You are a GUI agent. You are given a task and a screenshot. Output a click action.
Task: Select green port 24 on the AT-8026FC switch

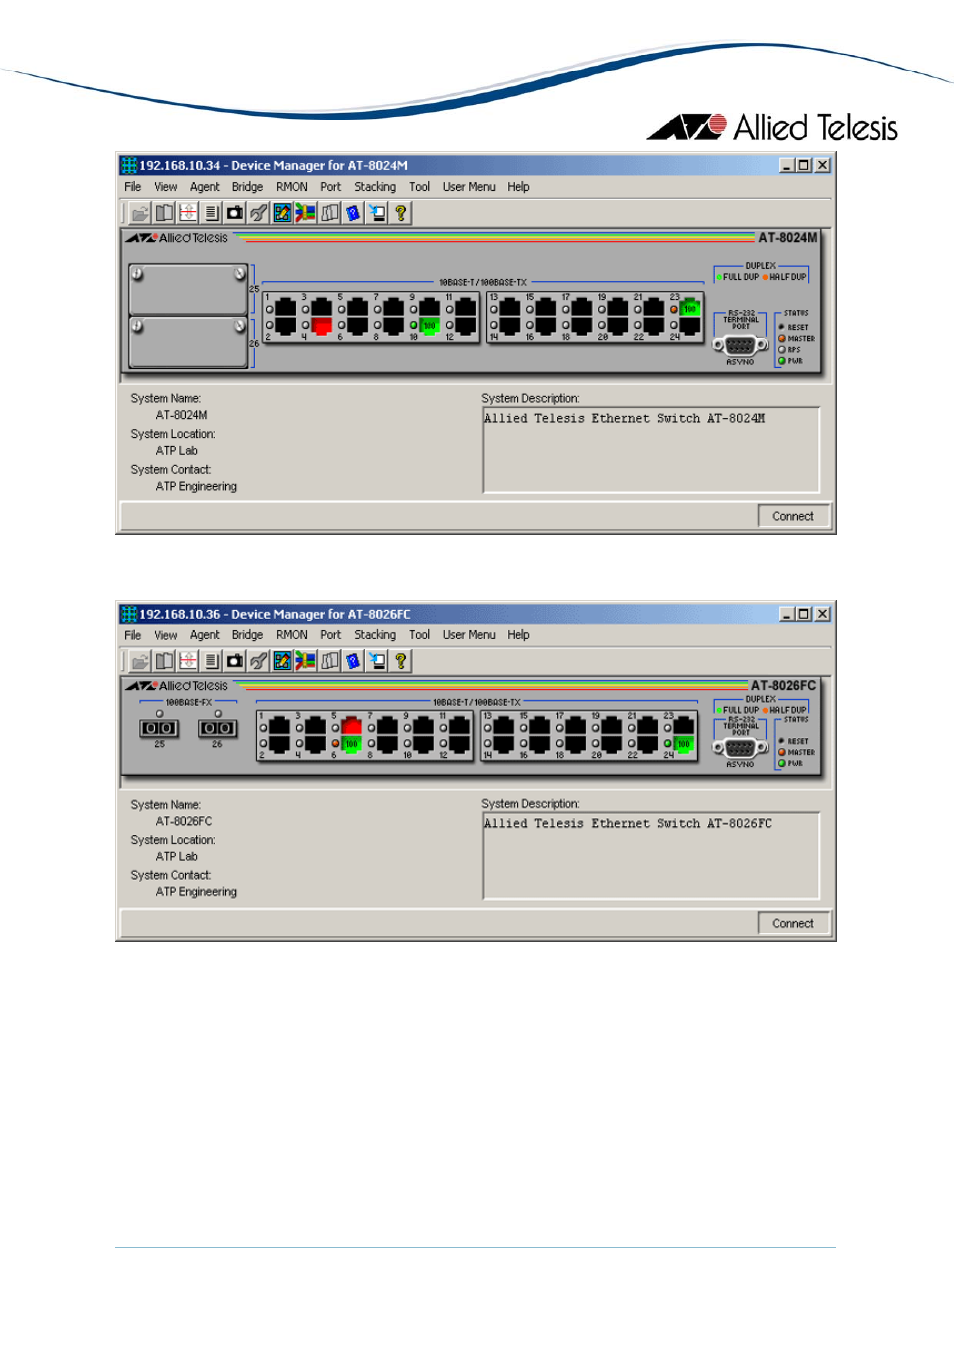click(684, 744)
